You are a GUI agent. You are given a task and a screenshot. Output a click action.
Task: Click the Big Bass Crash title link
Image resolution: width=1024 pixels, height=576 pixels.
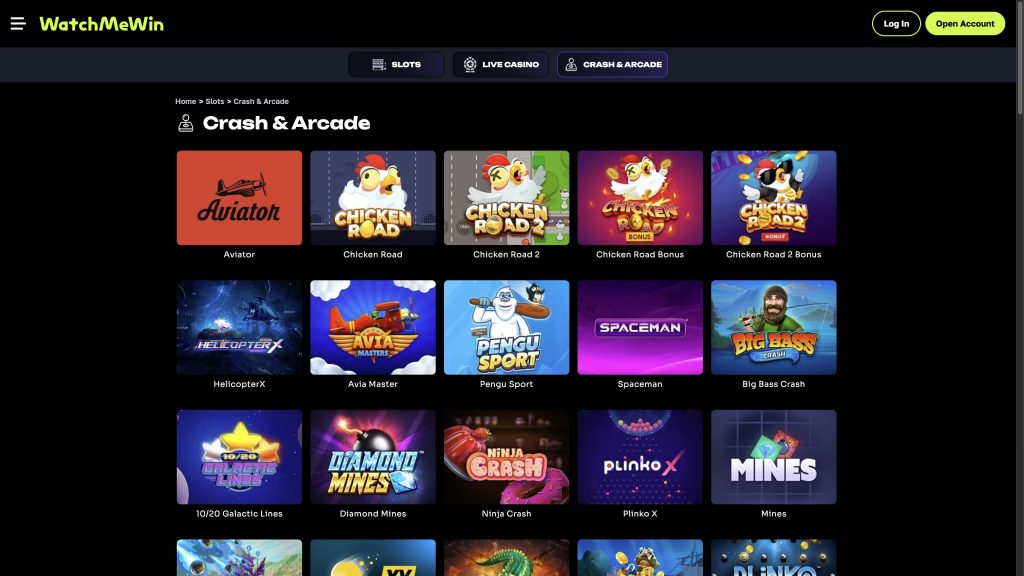tap(773, 384)
